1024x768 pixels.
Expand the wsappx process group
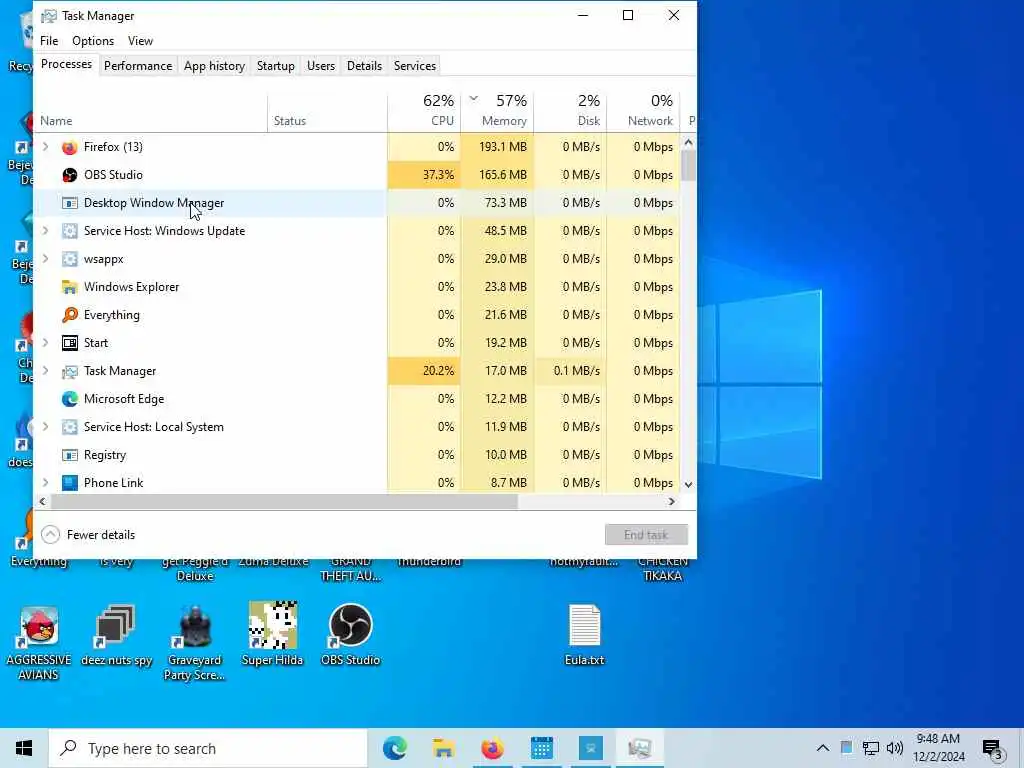[x=45, y=259]
